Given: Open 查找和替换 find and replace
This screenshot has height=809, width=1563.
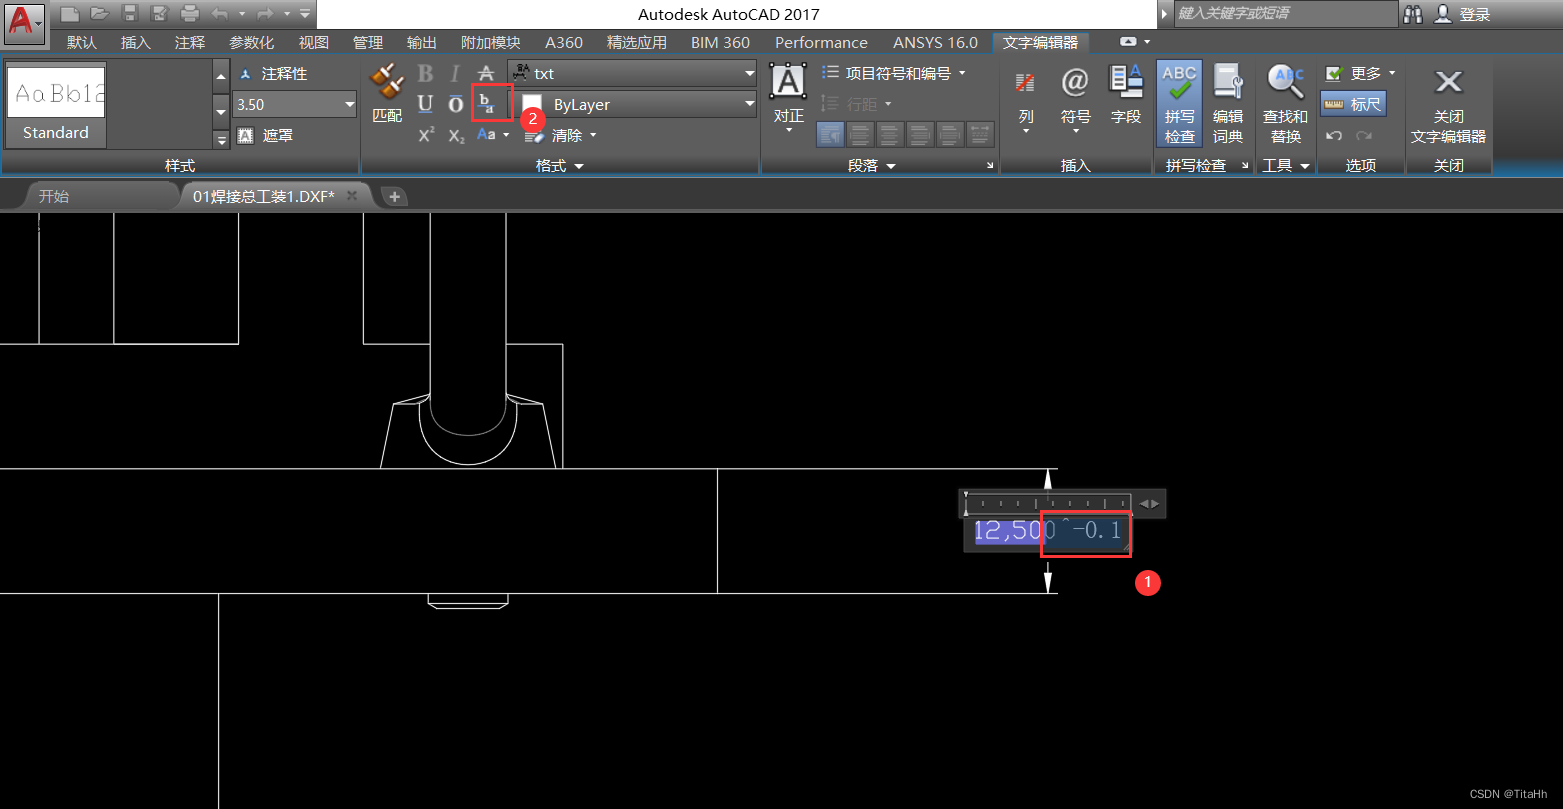Looking at the screenshot, I should 1285,103.
